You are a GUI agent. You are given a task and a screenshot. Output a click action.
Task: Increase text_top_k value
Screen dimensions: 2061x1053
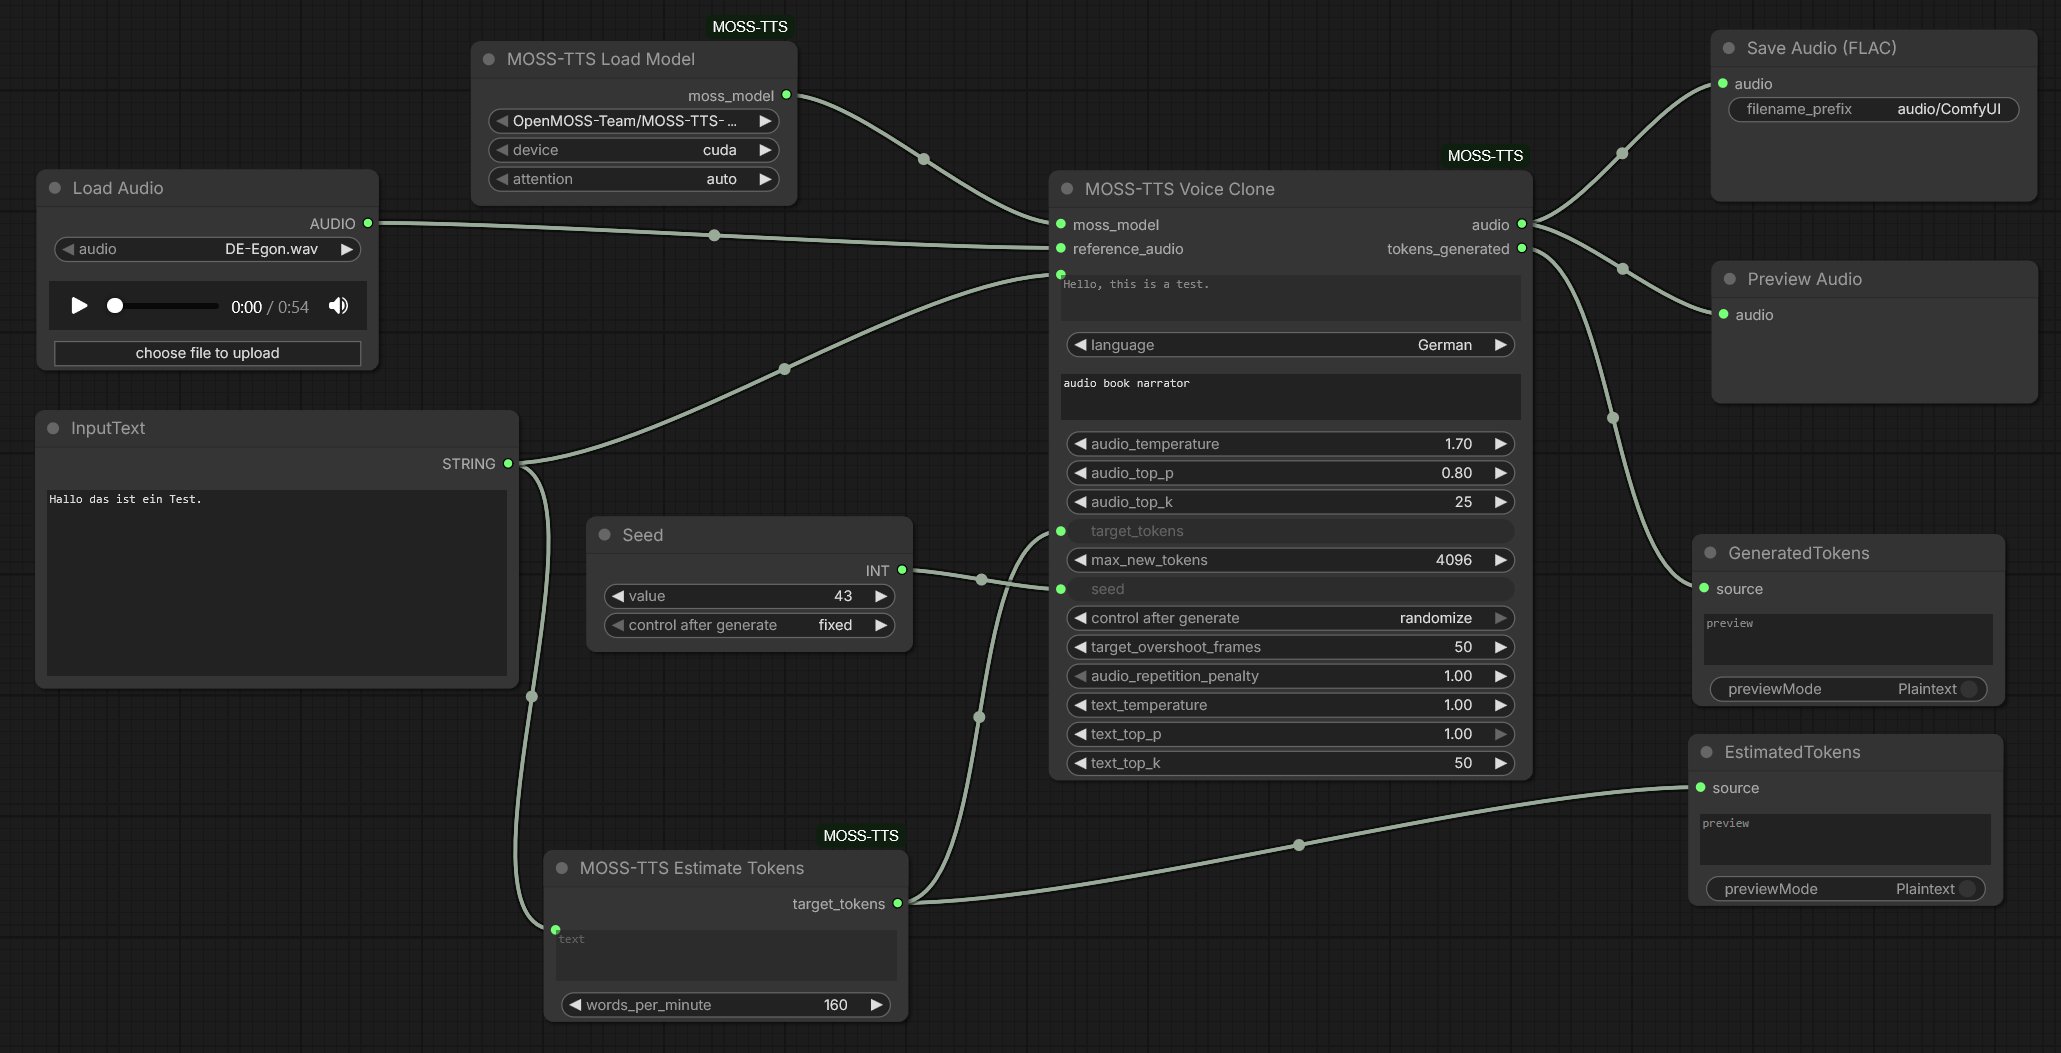tap(1500, 763)
